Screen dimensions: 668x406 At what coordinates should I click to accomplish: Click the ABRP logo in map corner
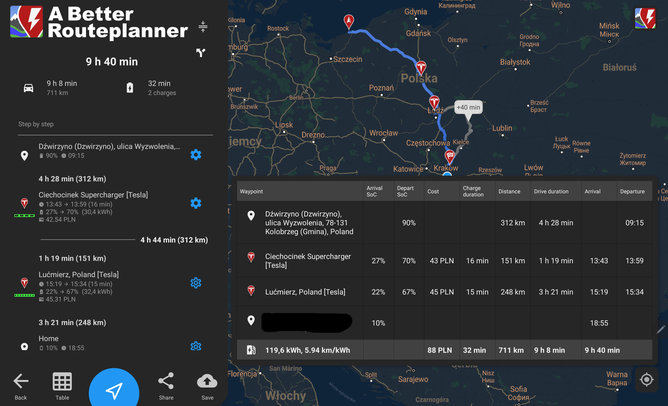click(x=646, y=21)
